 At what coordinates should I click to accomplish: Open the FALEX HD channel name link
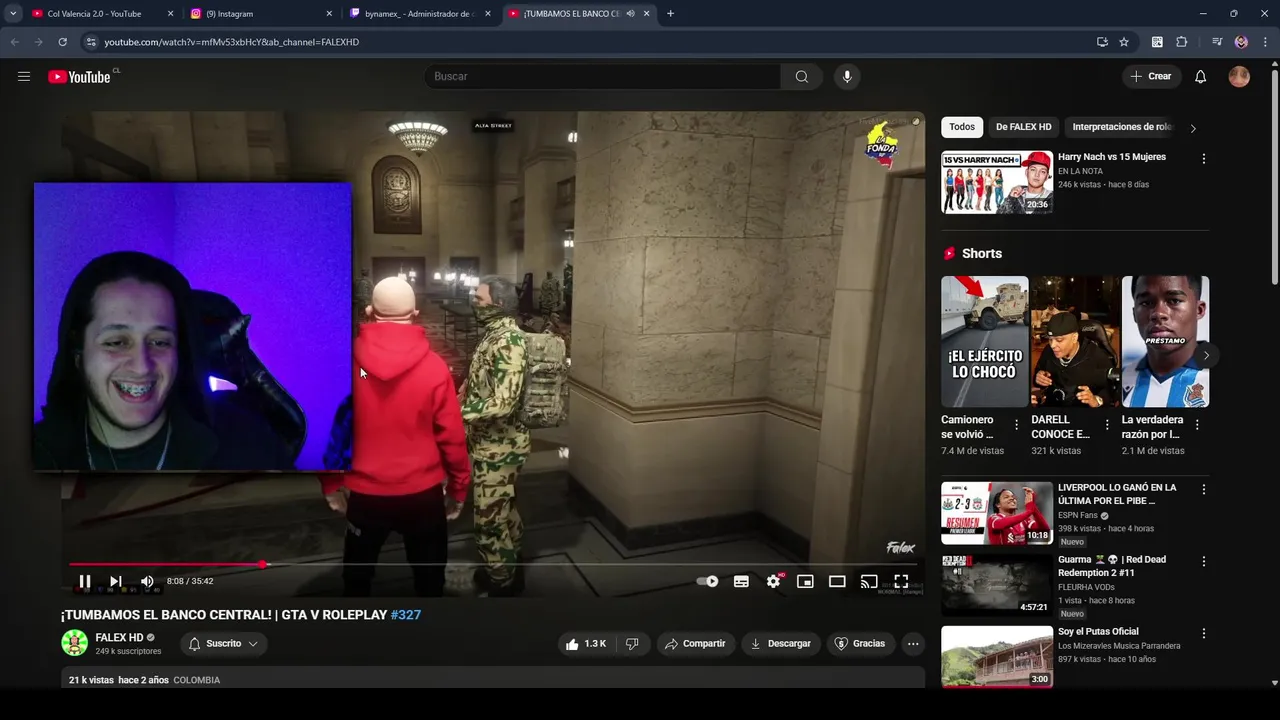coord(119,637)
